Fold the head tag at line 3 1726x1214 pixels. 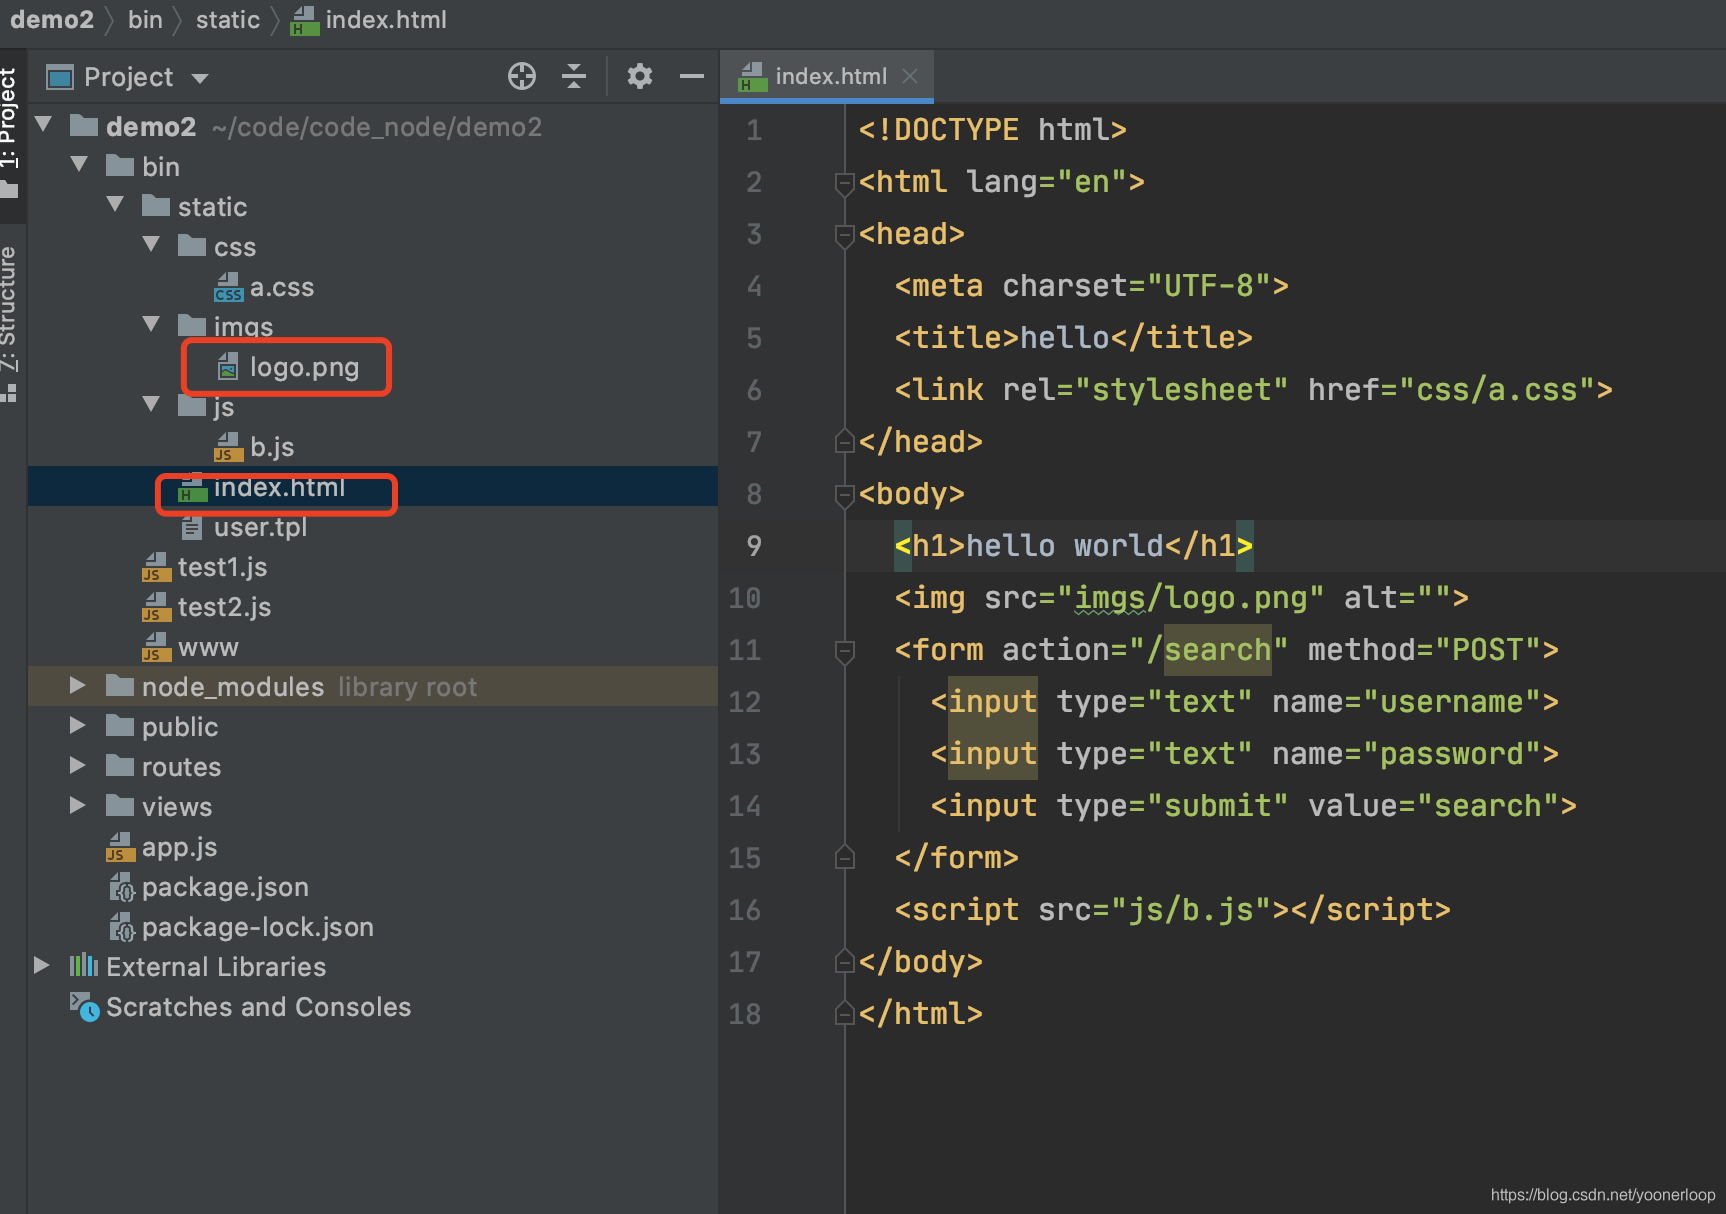point(844,234)
